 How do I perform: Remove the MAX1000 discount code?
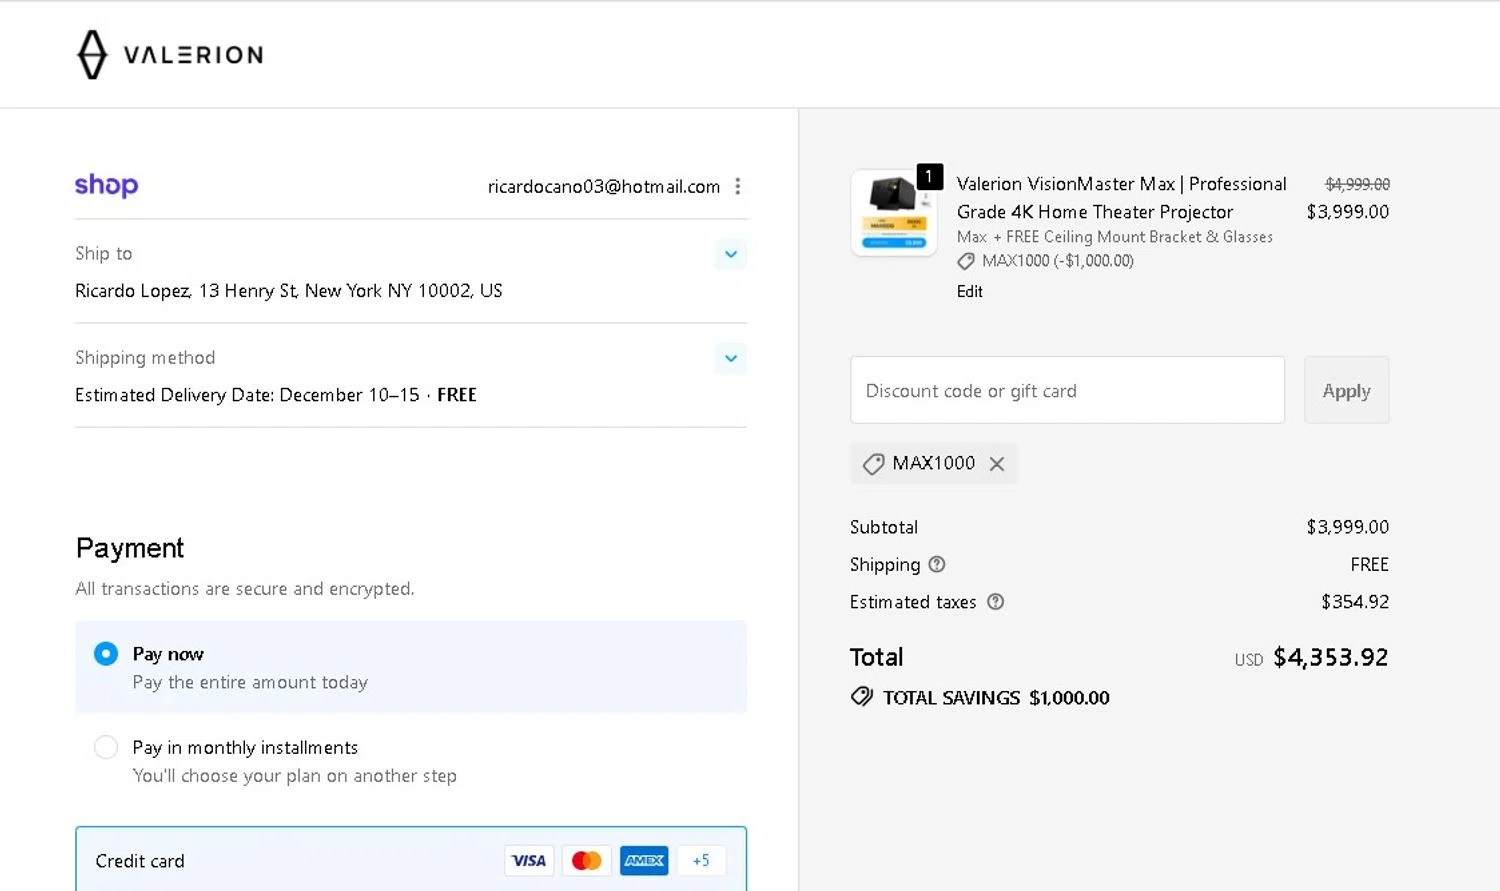point(997,463)
